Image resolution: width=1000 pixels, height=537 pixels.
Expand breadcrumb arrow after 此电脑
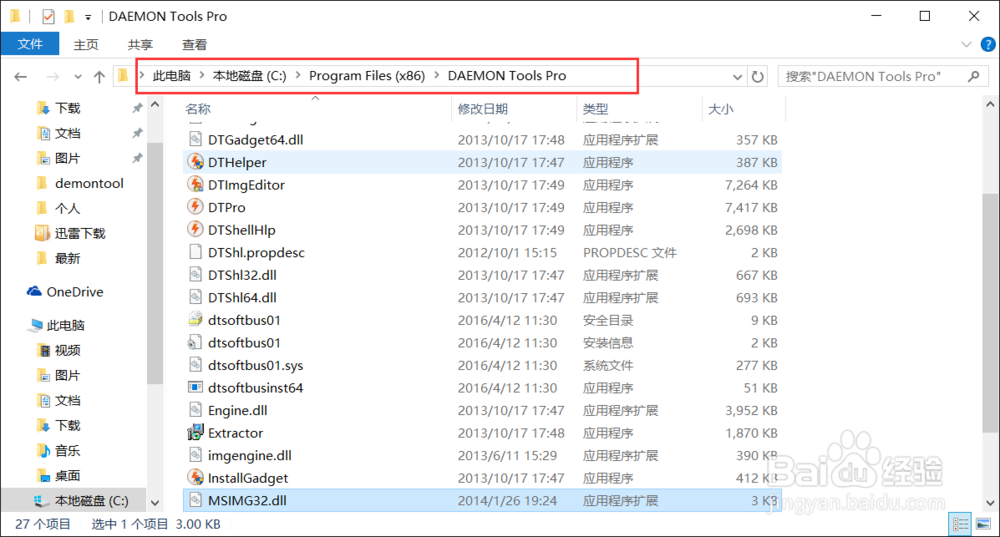point(202,75)
